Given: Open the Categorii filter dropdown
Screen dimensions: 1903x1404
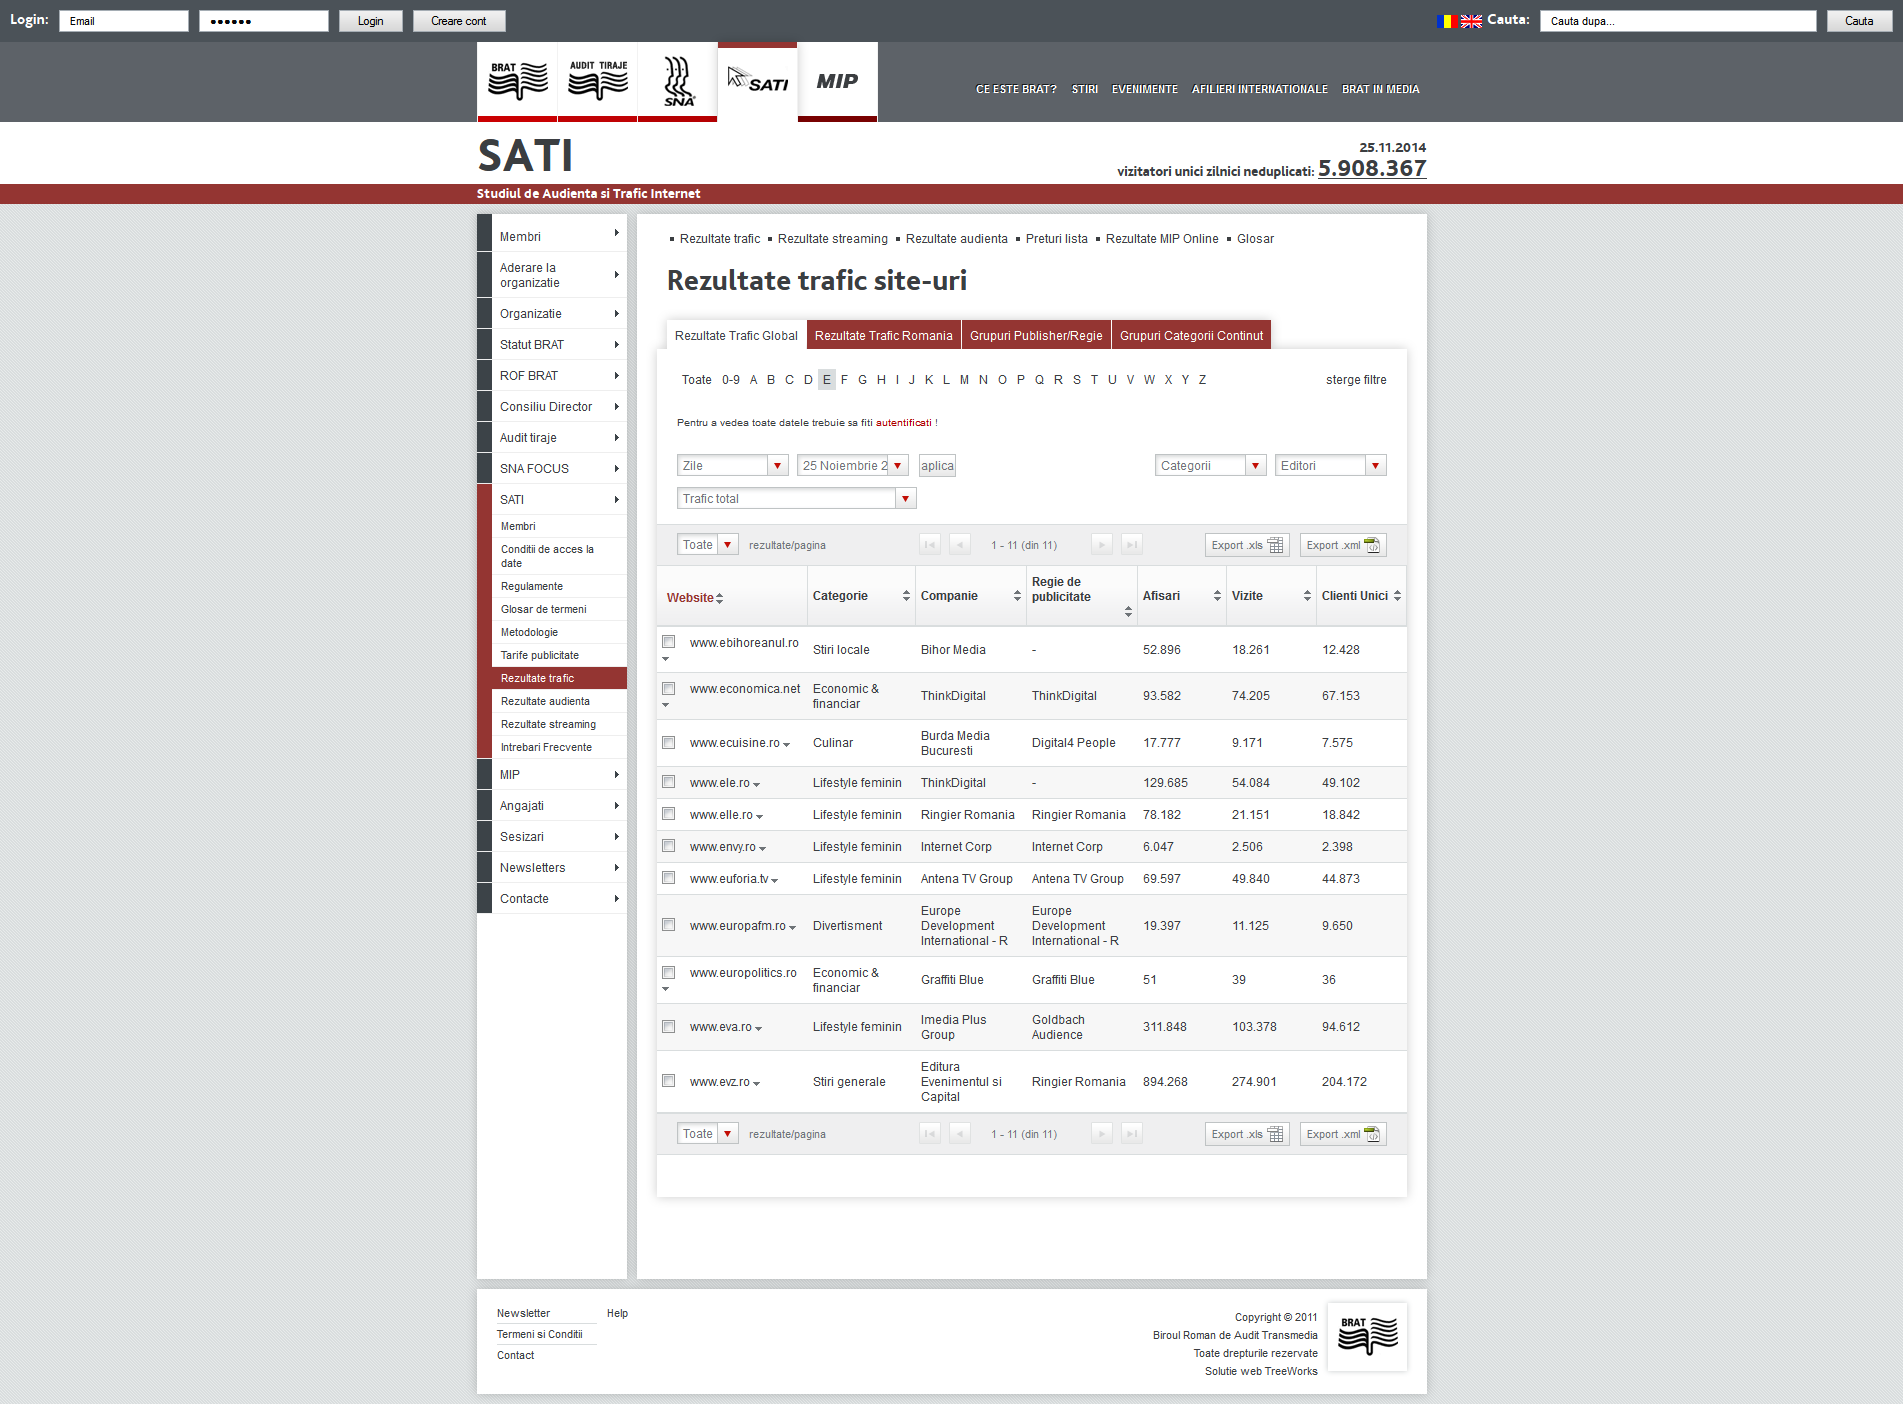Looking at the screenshot, I should (1210, 466).
